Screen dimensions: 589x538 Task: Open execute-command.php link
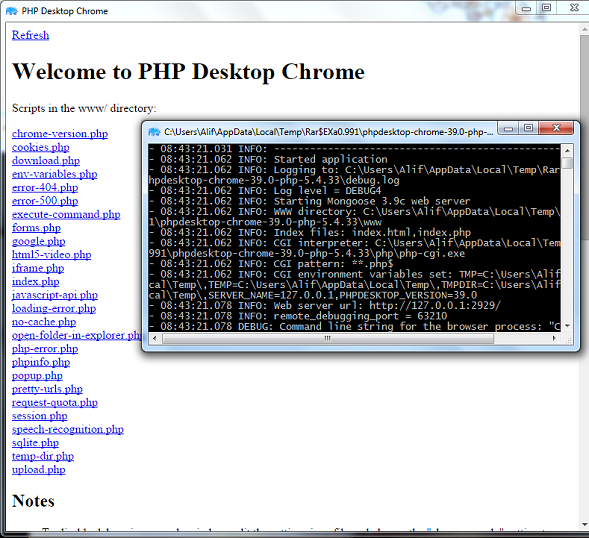tap(66, 215)
